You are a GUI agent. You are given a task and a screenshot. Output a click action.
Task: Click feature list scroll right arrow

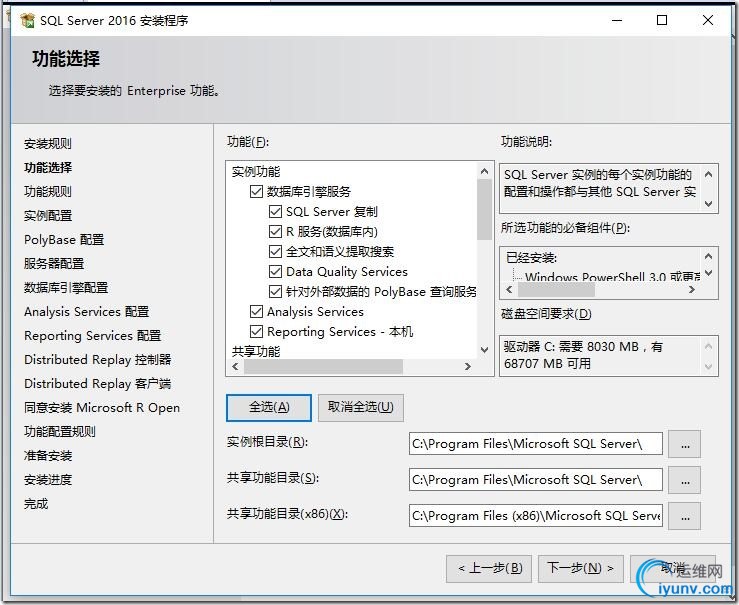pyautogui.click(x=468, y=367)
